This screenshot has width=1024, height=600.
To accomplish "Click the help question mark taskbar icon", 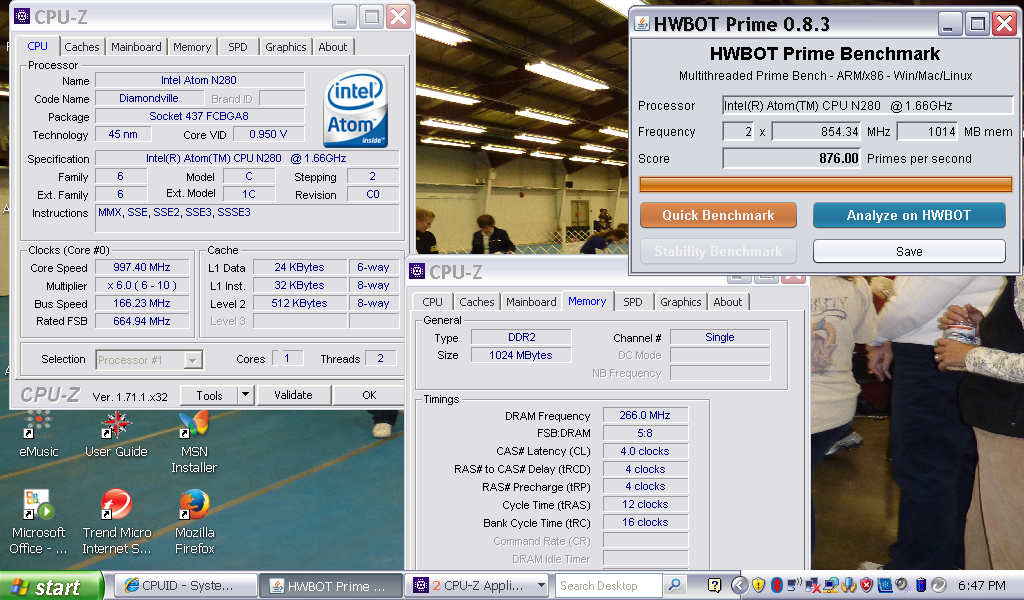I will click(x=714, y=585).
